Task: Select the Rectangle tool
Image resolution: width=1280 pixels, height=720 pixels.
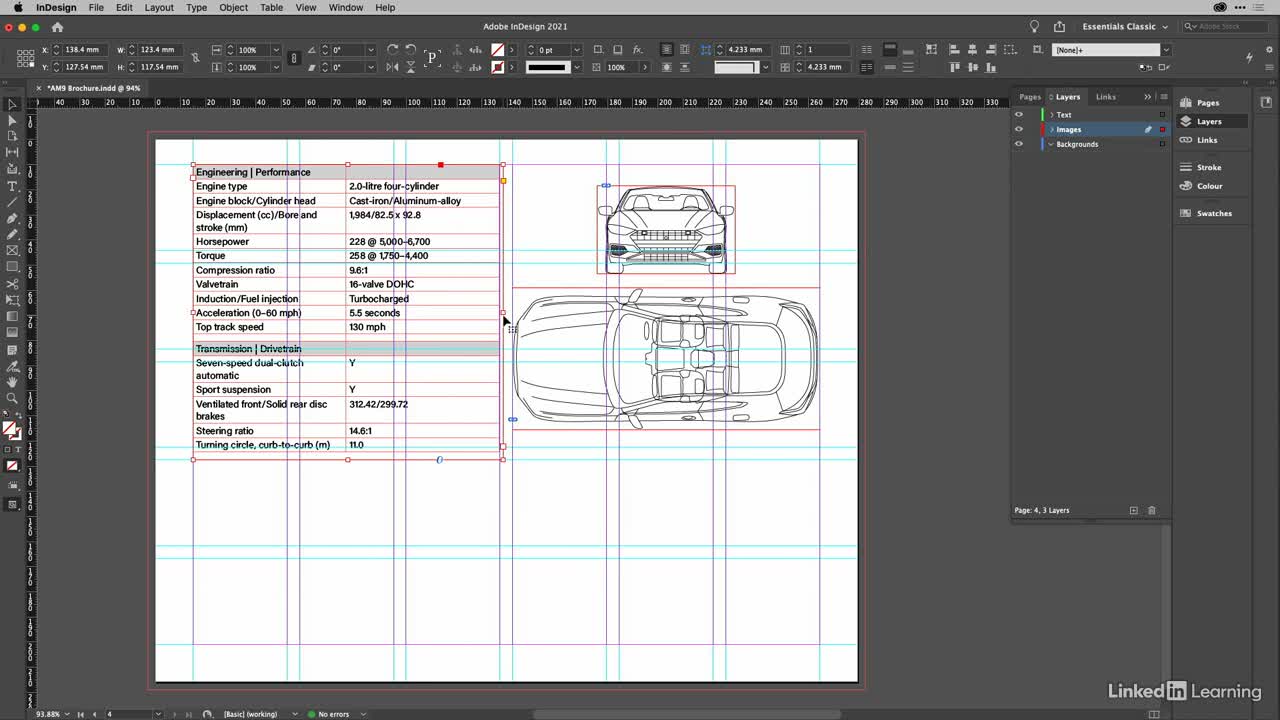Action: (x=12, y=267)
